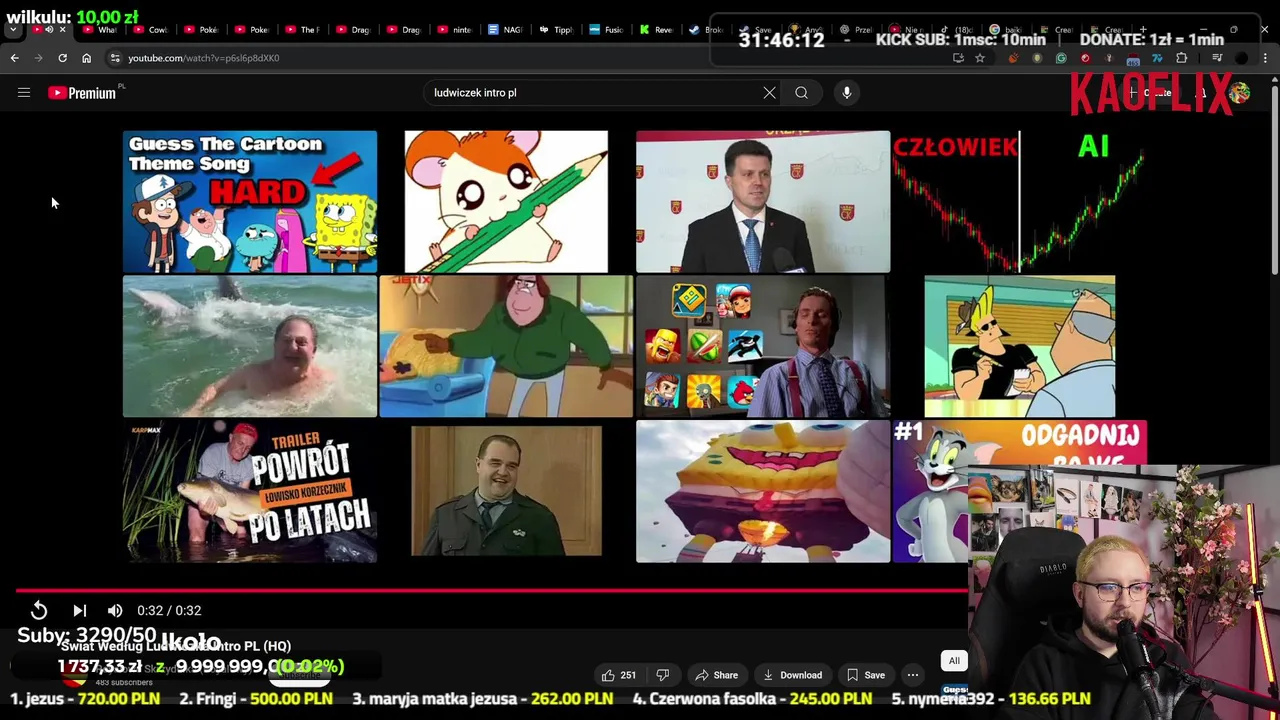Viewport: 1280px width, 720px height.
Task: Open the man swimming in waves thumbnail
Action: 250,346
